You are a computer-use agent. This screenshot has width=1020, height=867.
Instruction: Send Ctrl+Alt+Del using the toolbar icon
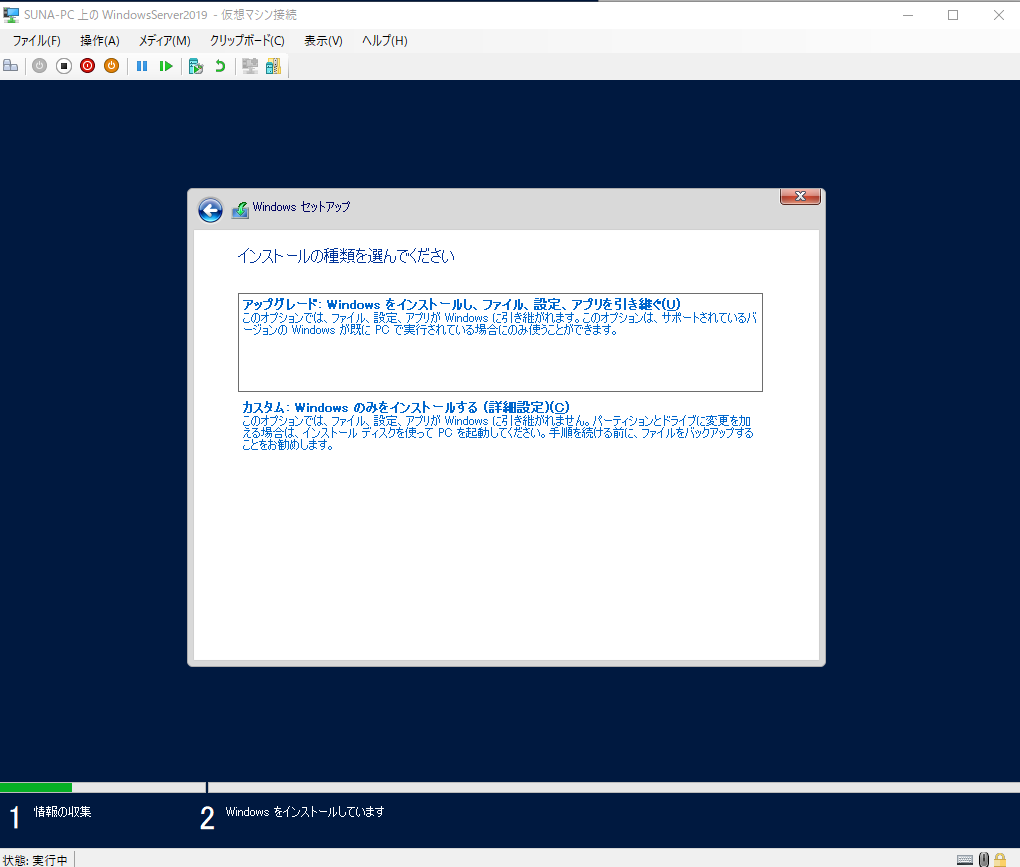10,66
